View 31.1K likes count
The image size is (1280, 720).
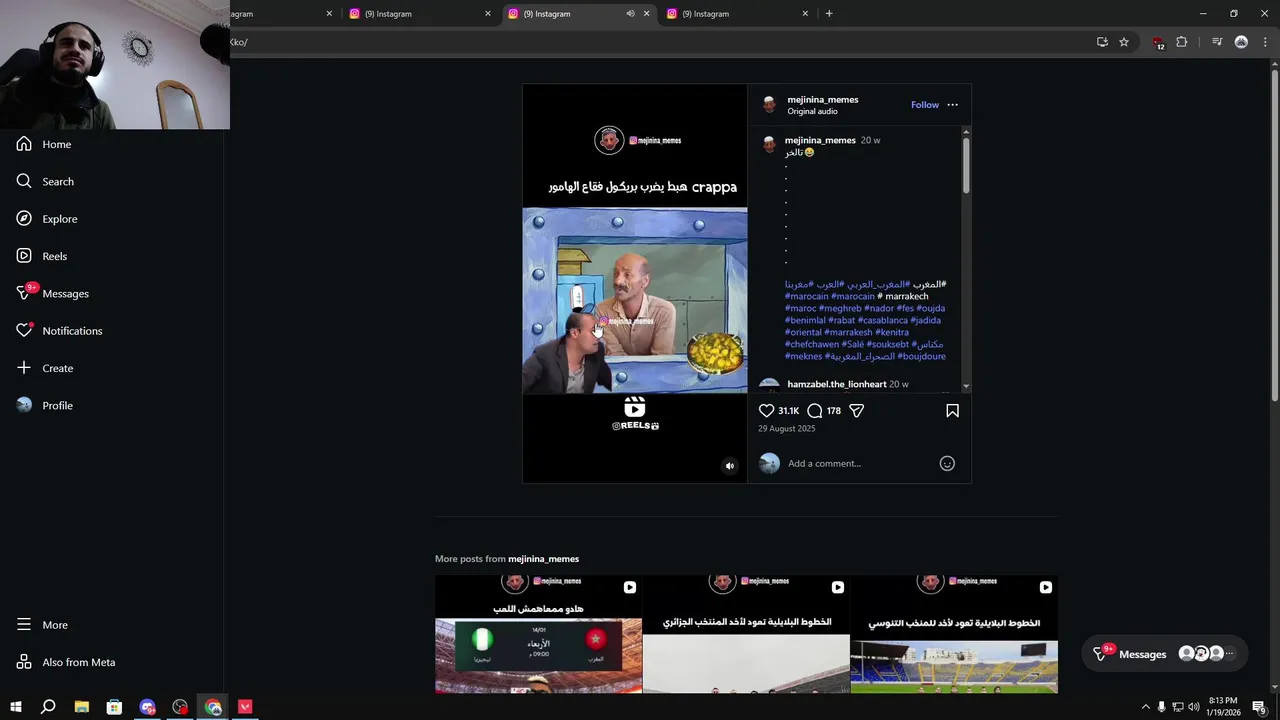coord(789,411)
